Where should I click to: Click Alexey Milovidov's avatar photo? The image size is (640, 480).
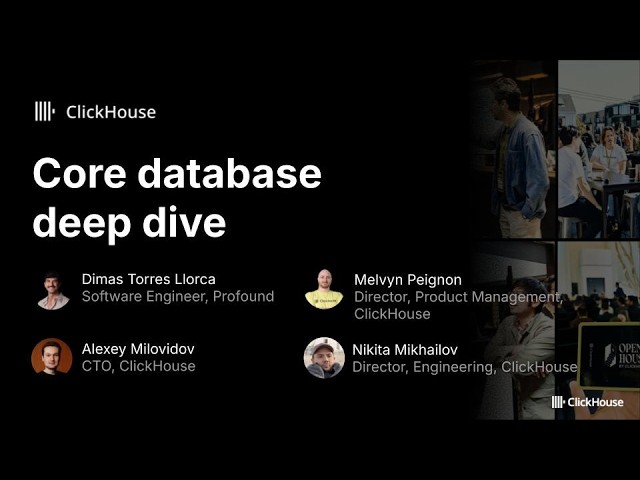(x=52, y=356)
